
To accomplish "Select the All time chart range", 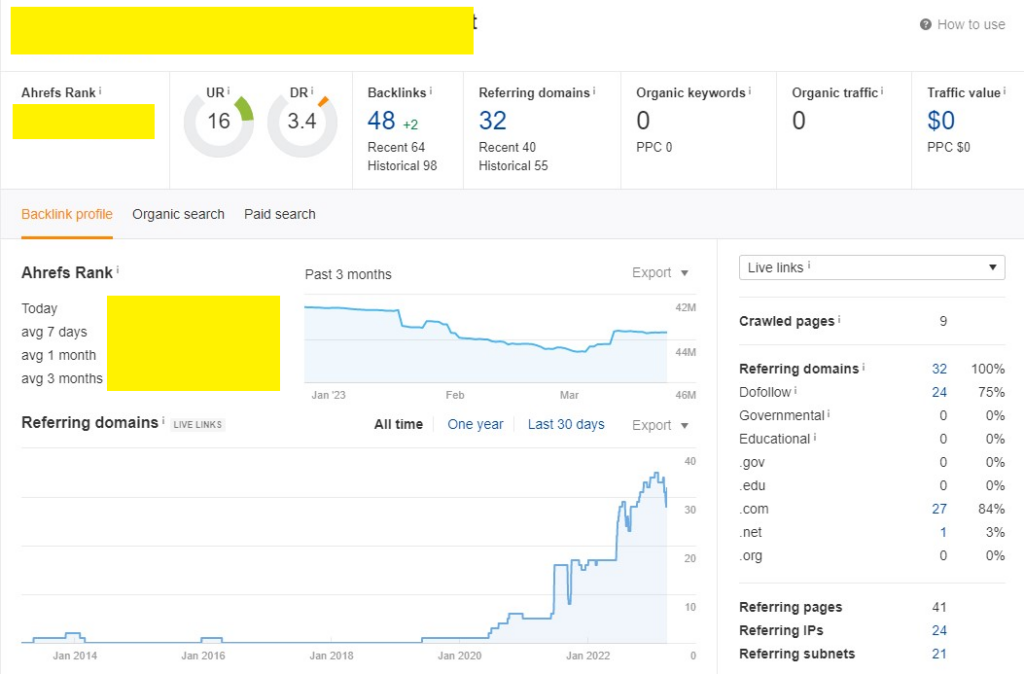I will click(x=398, y=424).
